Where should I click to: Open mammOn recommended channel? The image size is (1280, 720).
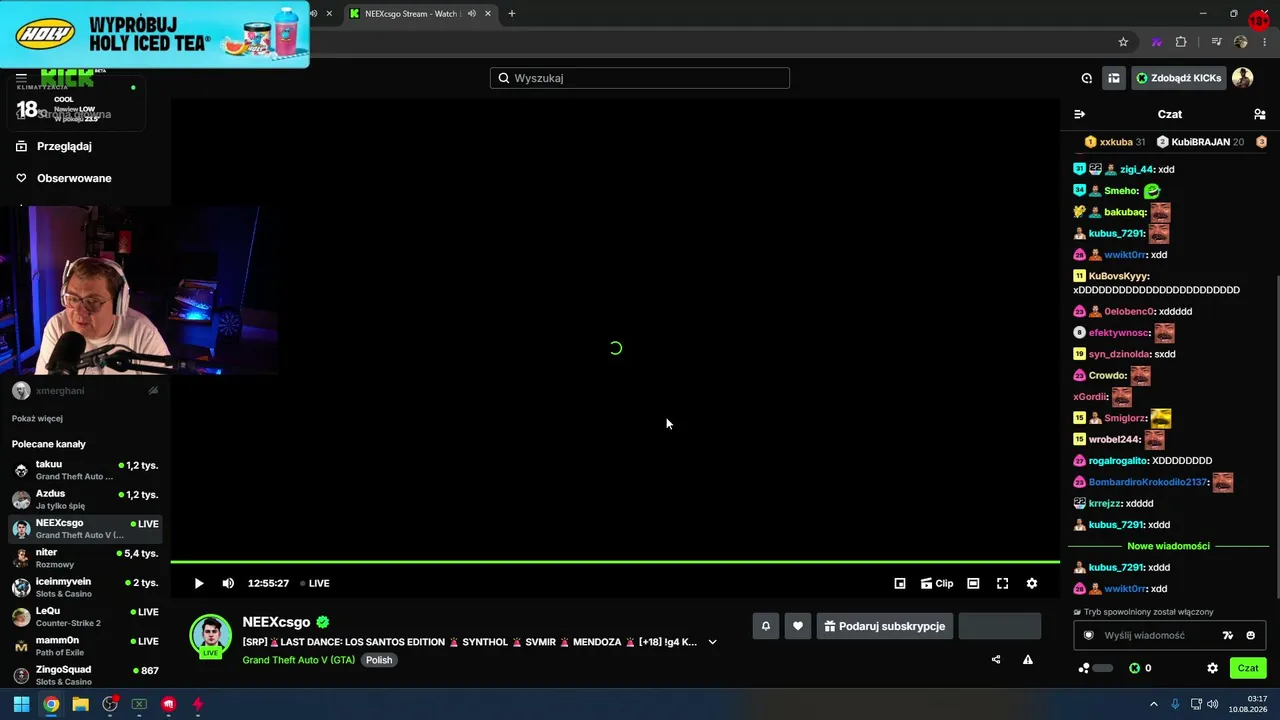(x=85, y=646)
